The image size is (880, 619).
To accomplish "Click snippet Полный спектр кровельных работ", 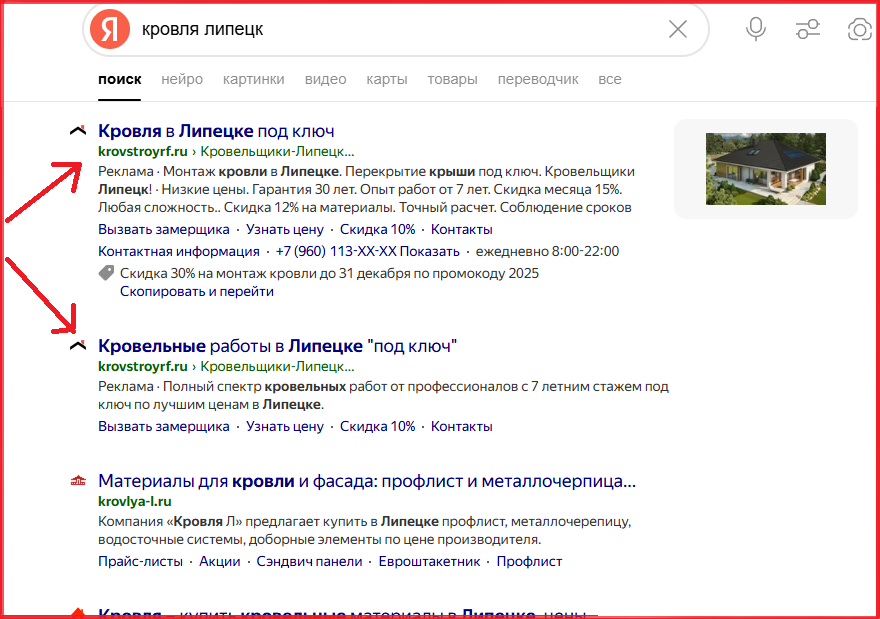I will click(383, 396).
